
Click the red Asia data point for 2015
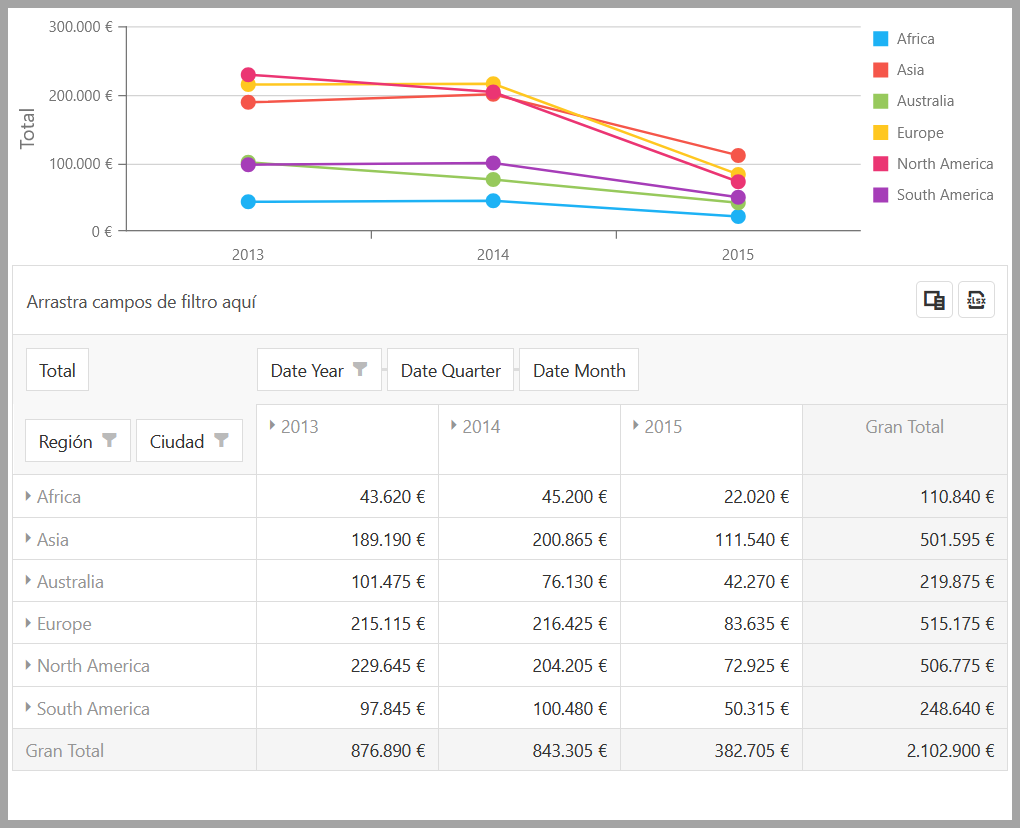click(738, 156)
